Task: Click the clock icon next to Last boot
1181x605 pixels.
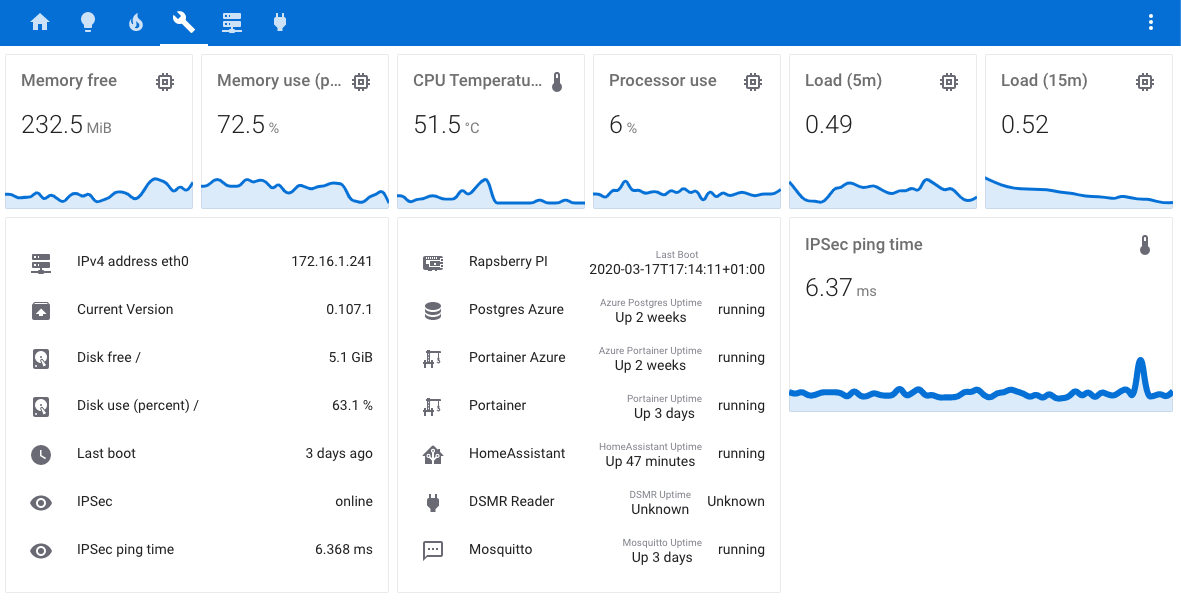Action: pyautogui.click(x=41, y=453)
